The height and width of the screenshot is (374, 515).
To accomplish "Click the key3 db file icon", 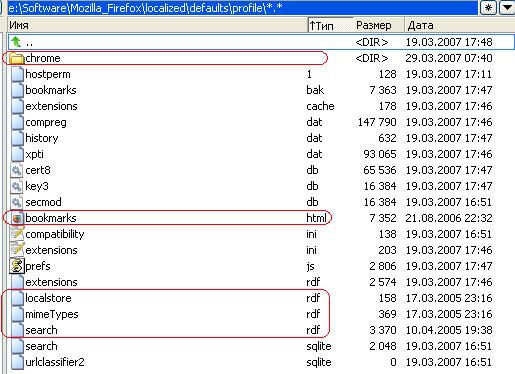I will point(17,186).
